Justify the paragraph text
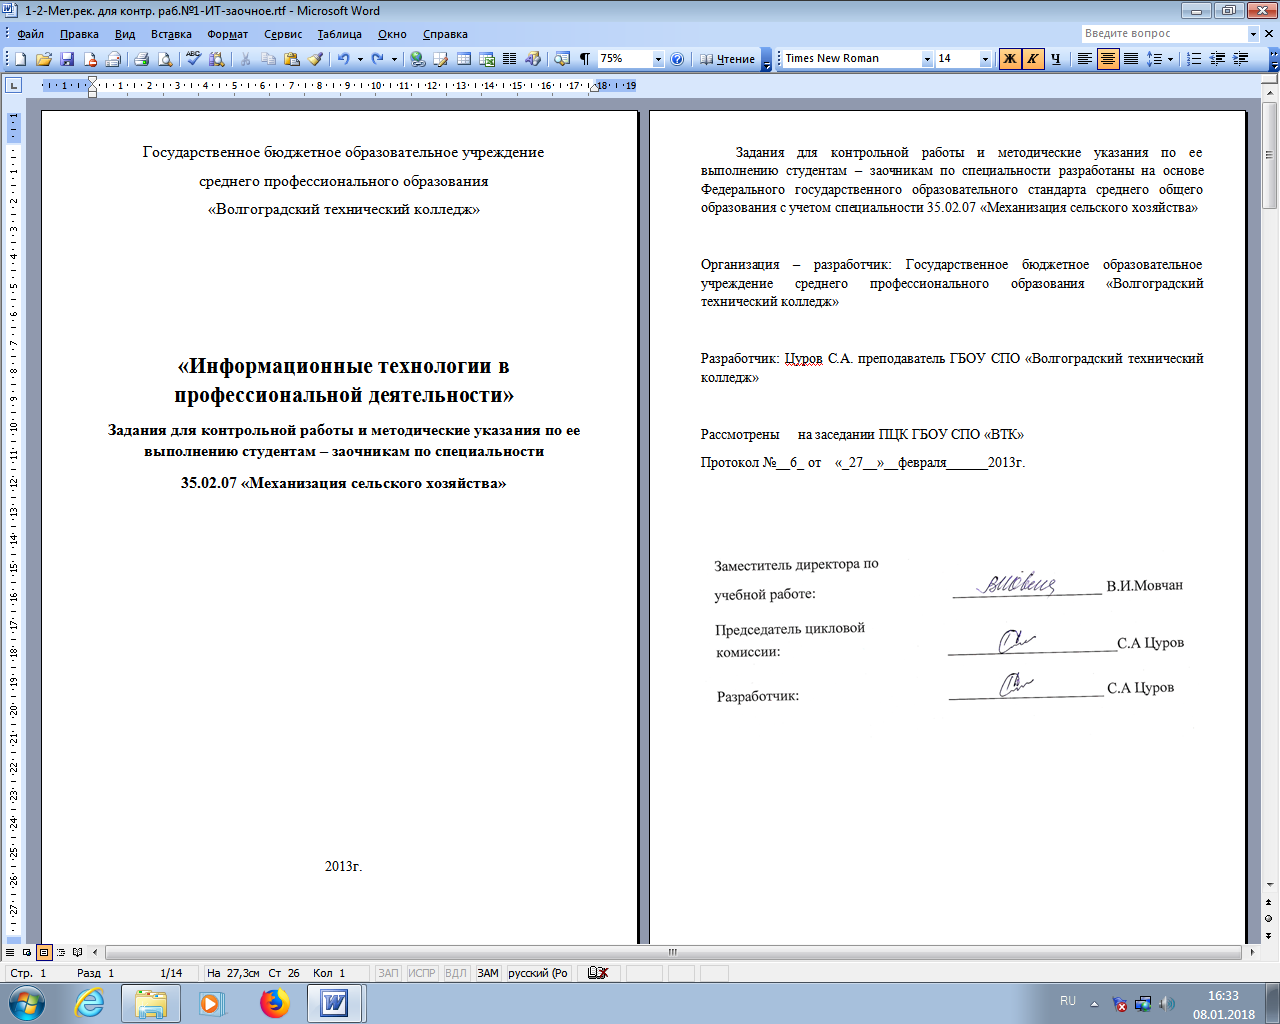 pos(1131,59)
